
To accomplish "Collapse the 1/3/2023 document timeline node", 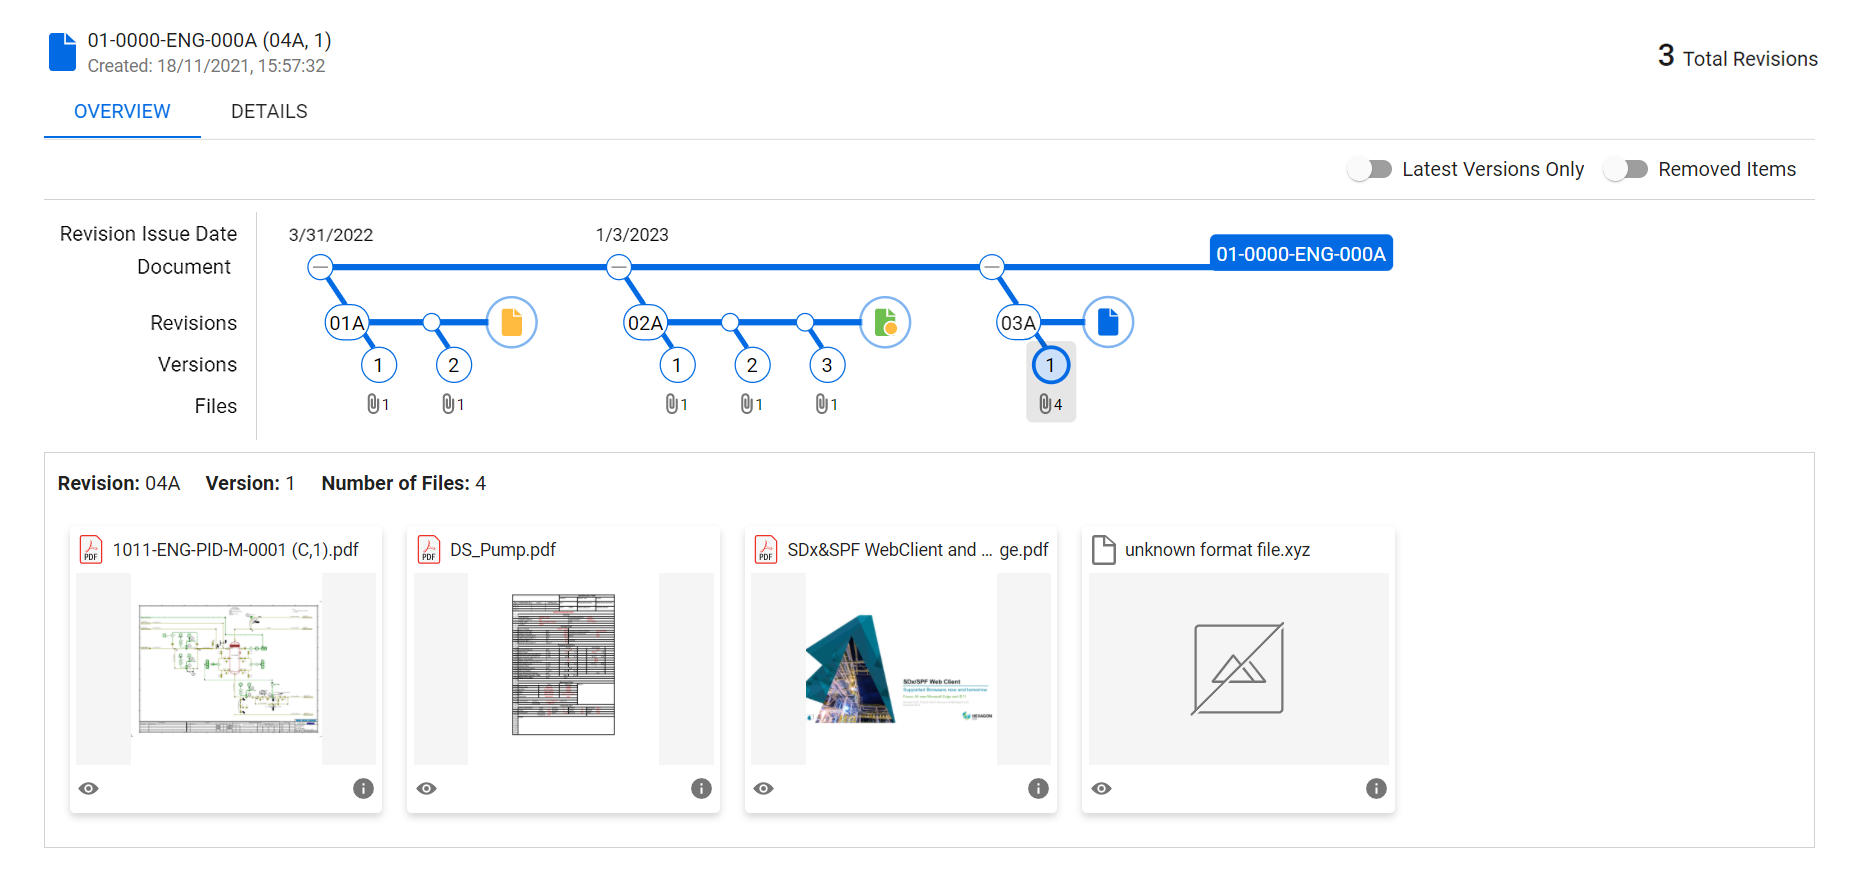I will point(619,267).
